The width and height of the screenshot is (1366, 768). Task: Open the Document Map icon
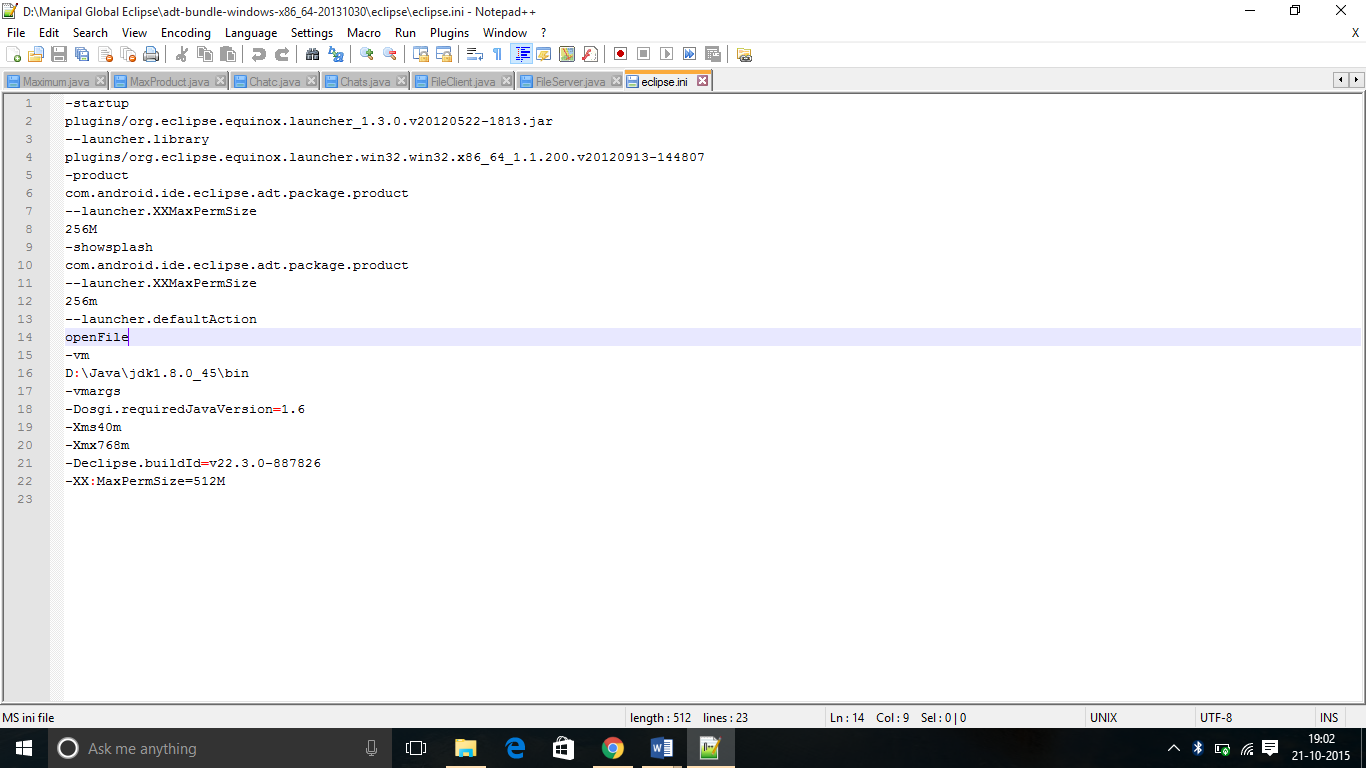(x=567, y=54)
